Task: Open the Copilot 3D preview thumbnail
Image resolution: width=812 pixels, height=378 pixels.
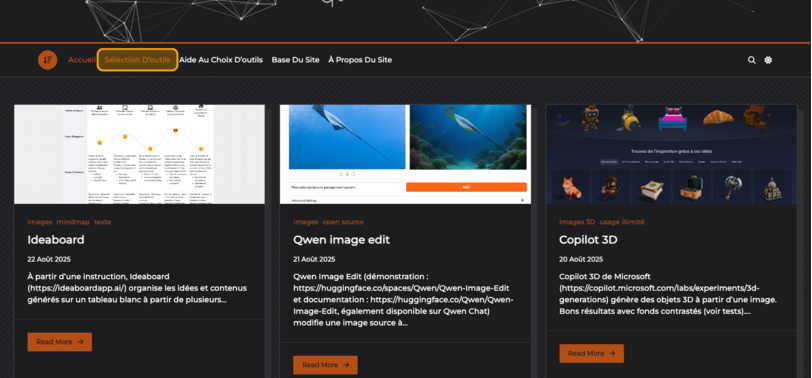Action: coord(672,154)
